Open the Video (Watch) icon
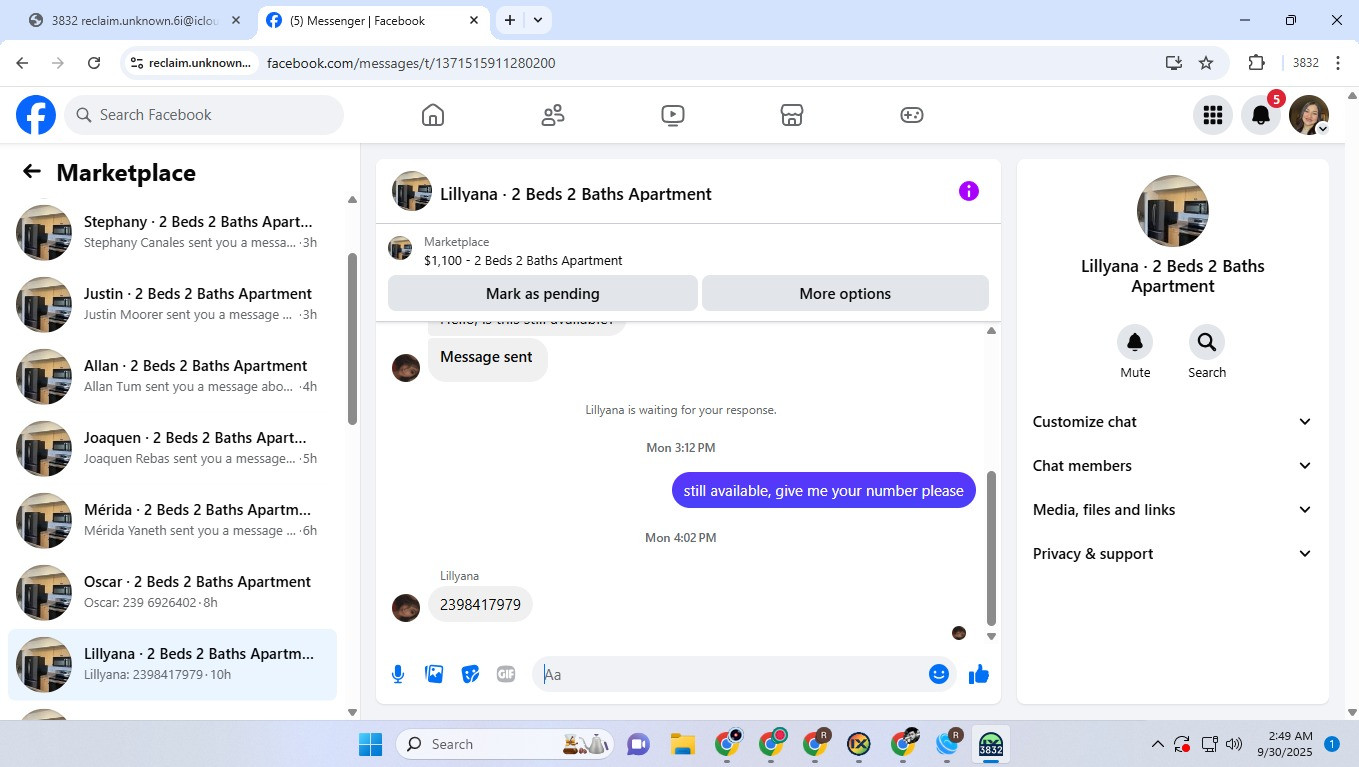This screenshot has width=1359, height=767. click(673, 115)
